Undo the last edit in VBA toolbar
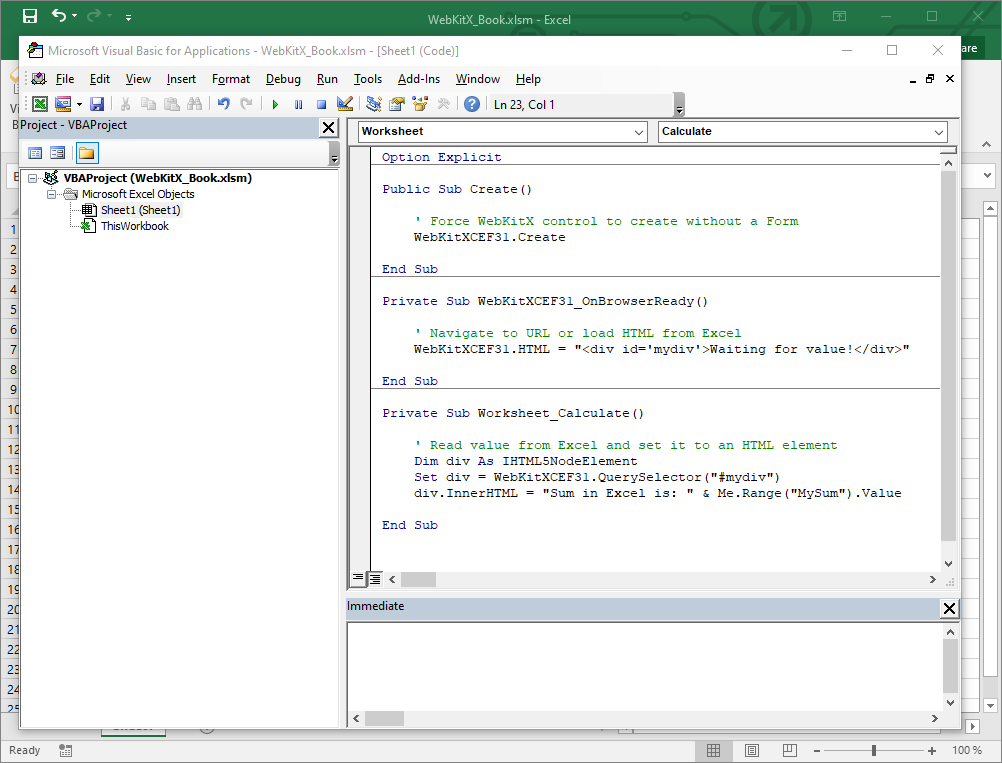 [223, 104]
